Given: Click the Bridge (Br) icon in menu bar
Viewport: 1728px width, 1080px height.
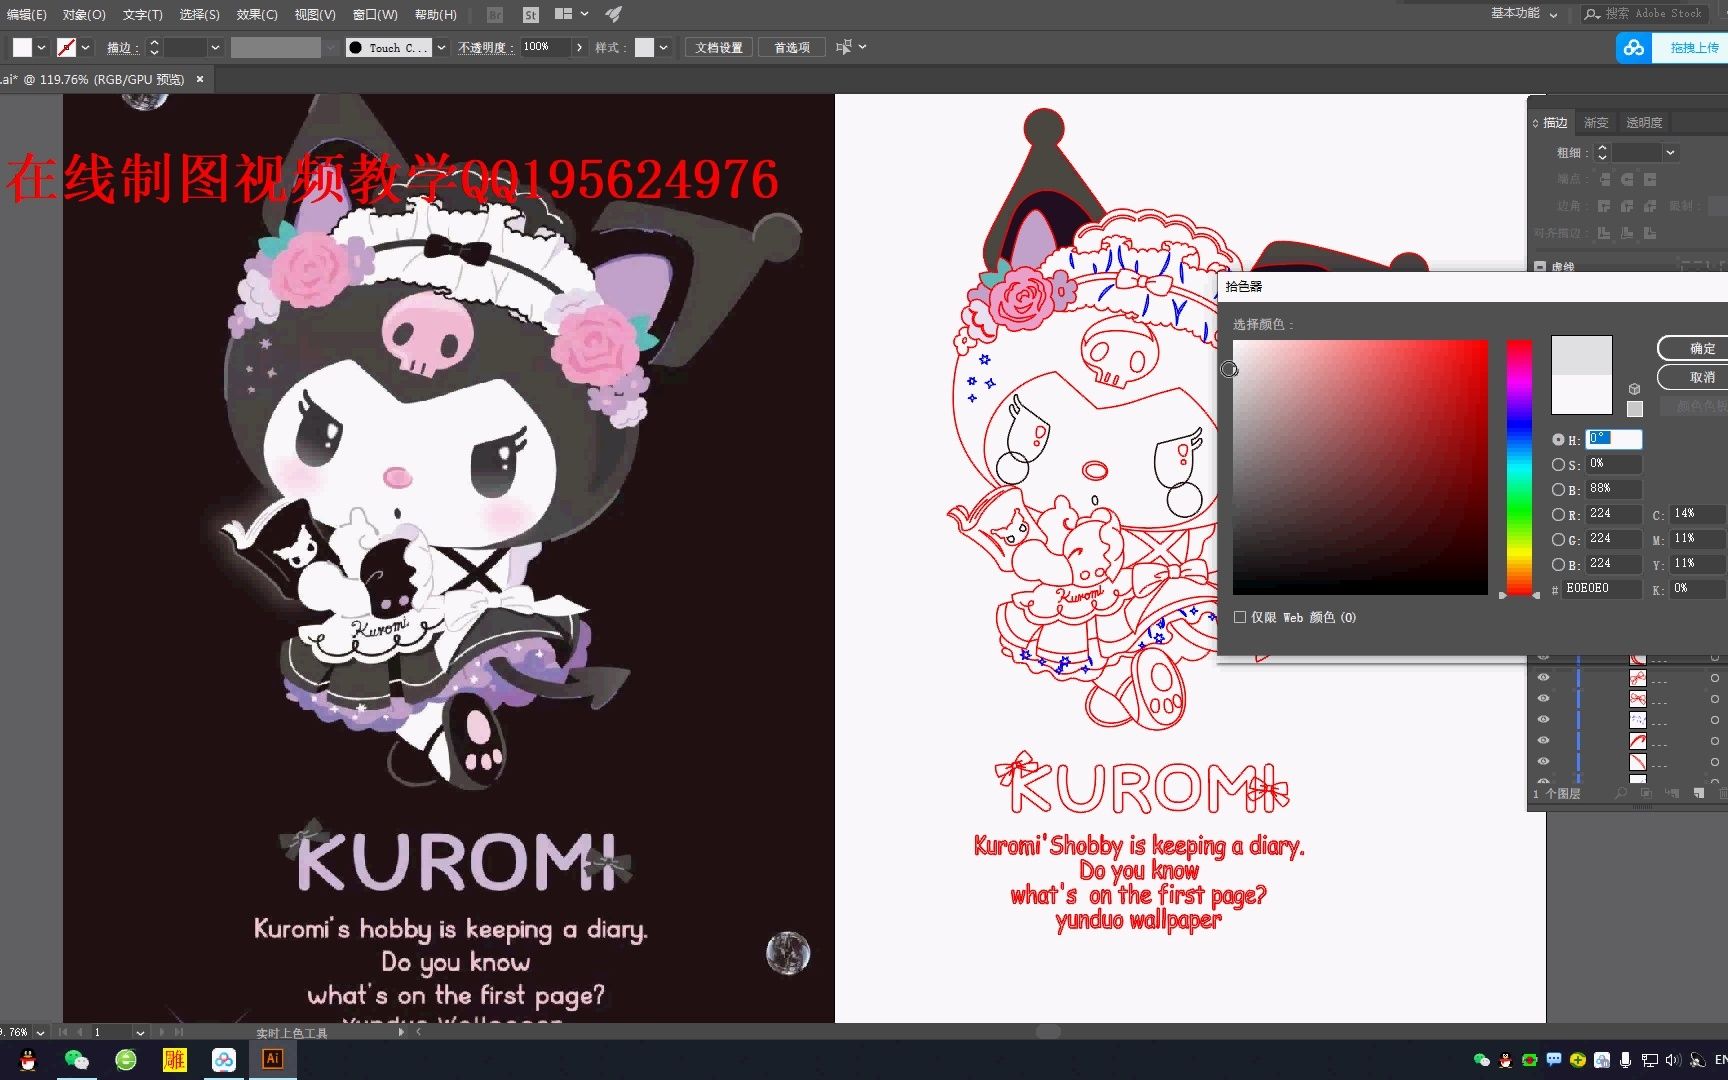Looking at the screenshot, I should 495,15.
